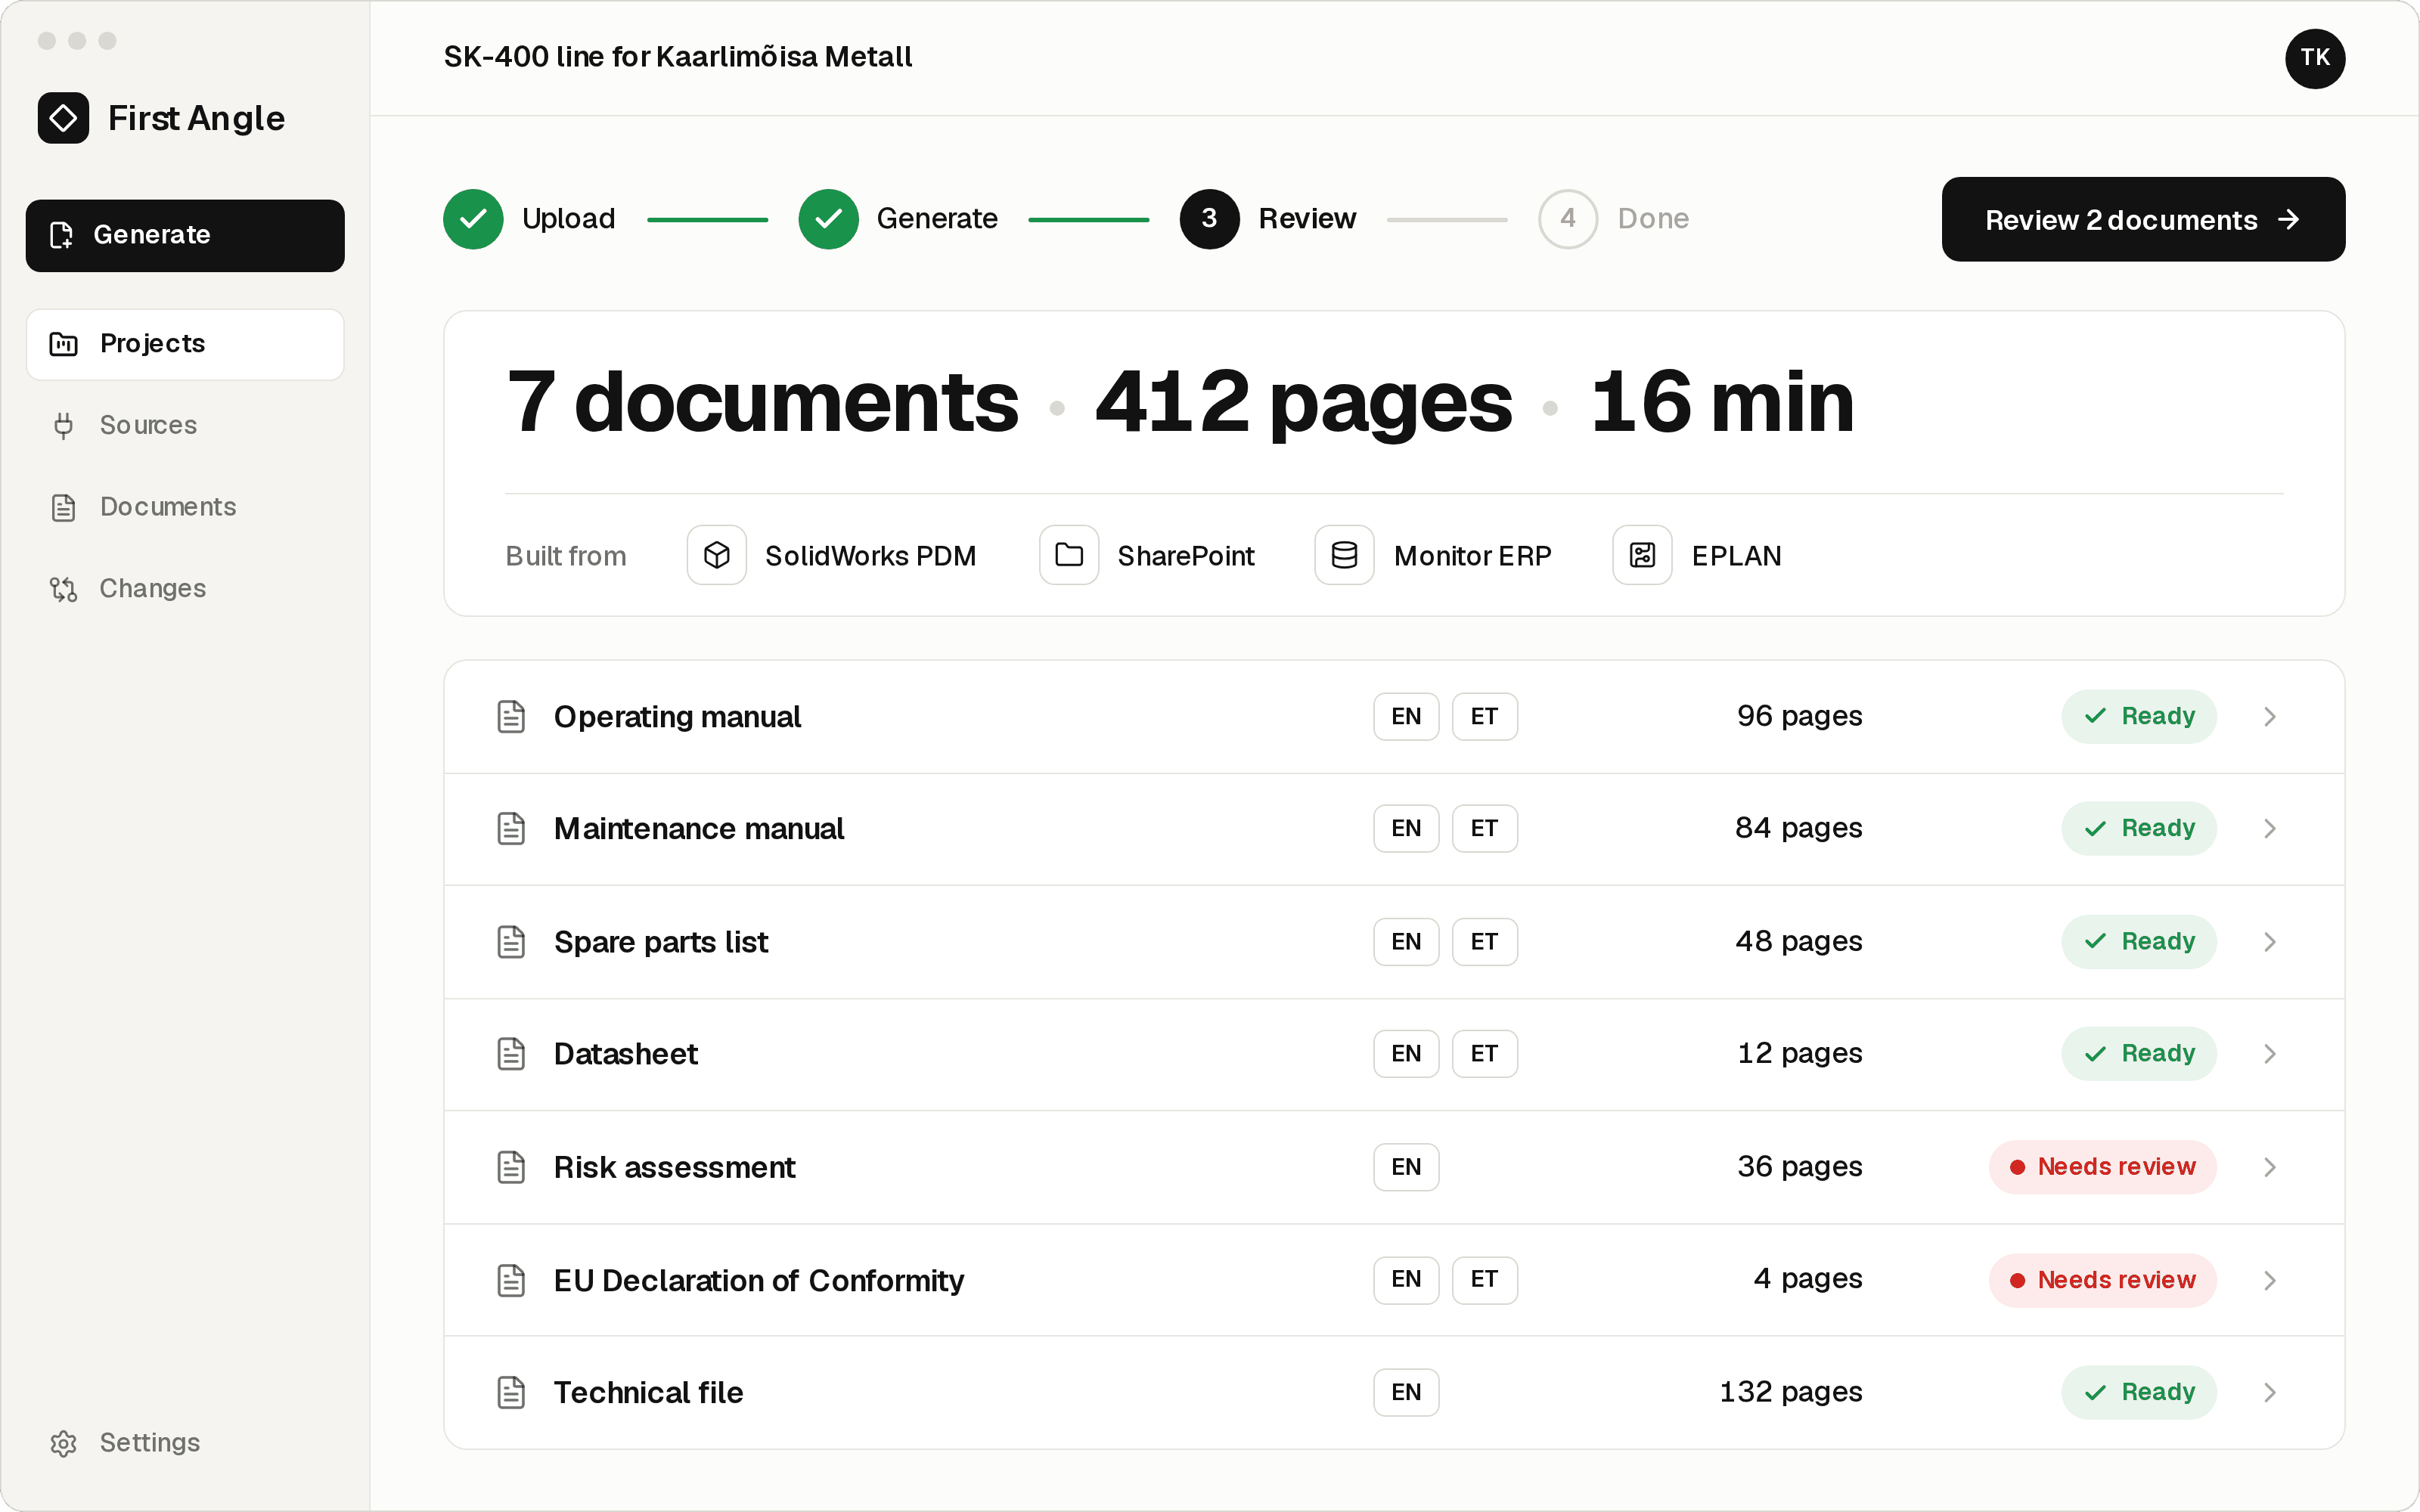Expand the Risk assessment row chevron

pyautogui.click(x=2270, y=1167)
